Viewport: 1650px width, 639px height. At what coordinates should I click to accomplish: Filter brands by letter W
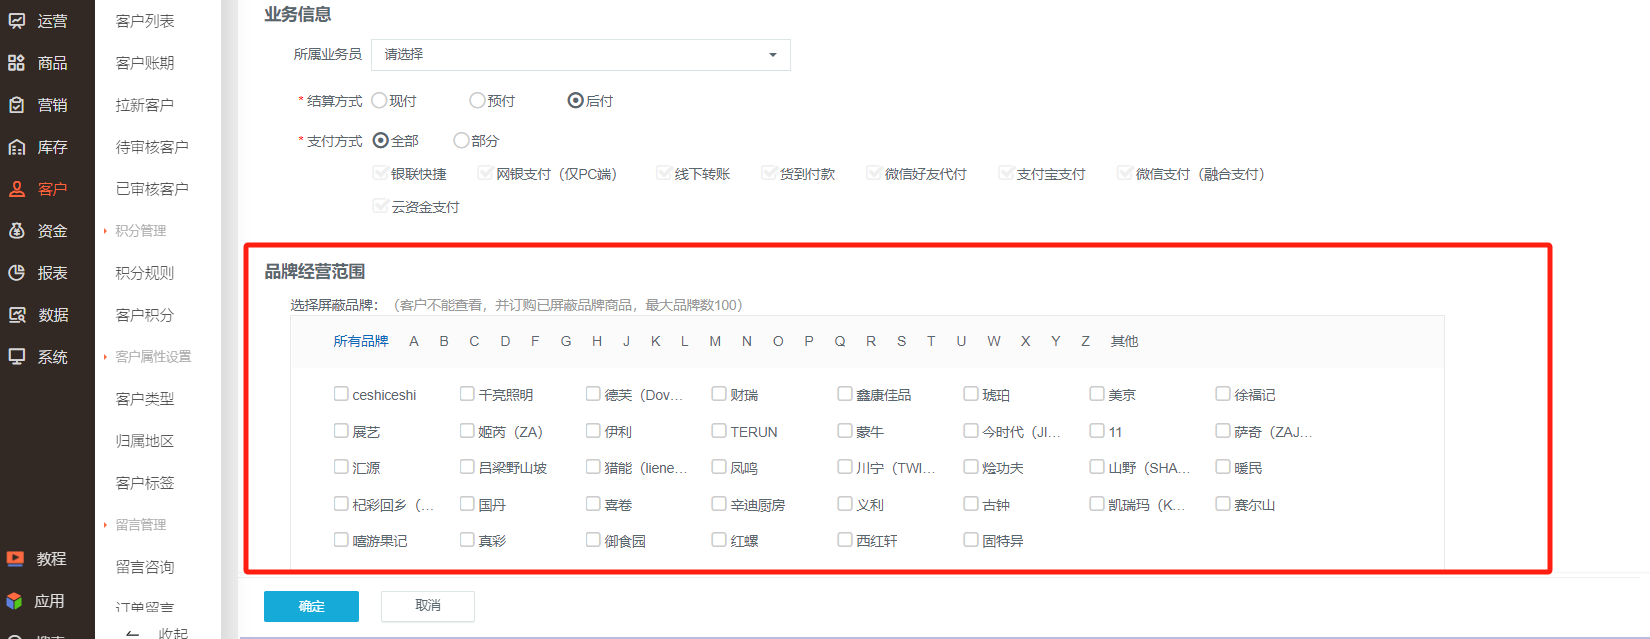tap(994, 341)
